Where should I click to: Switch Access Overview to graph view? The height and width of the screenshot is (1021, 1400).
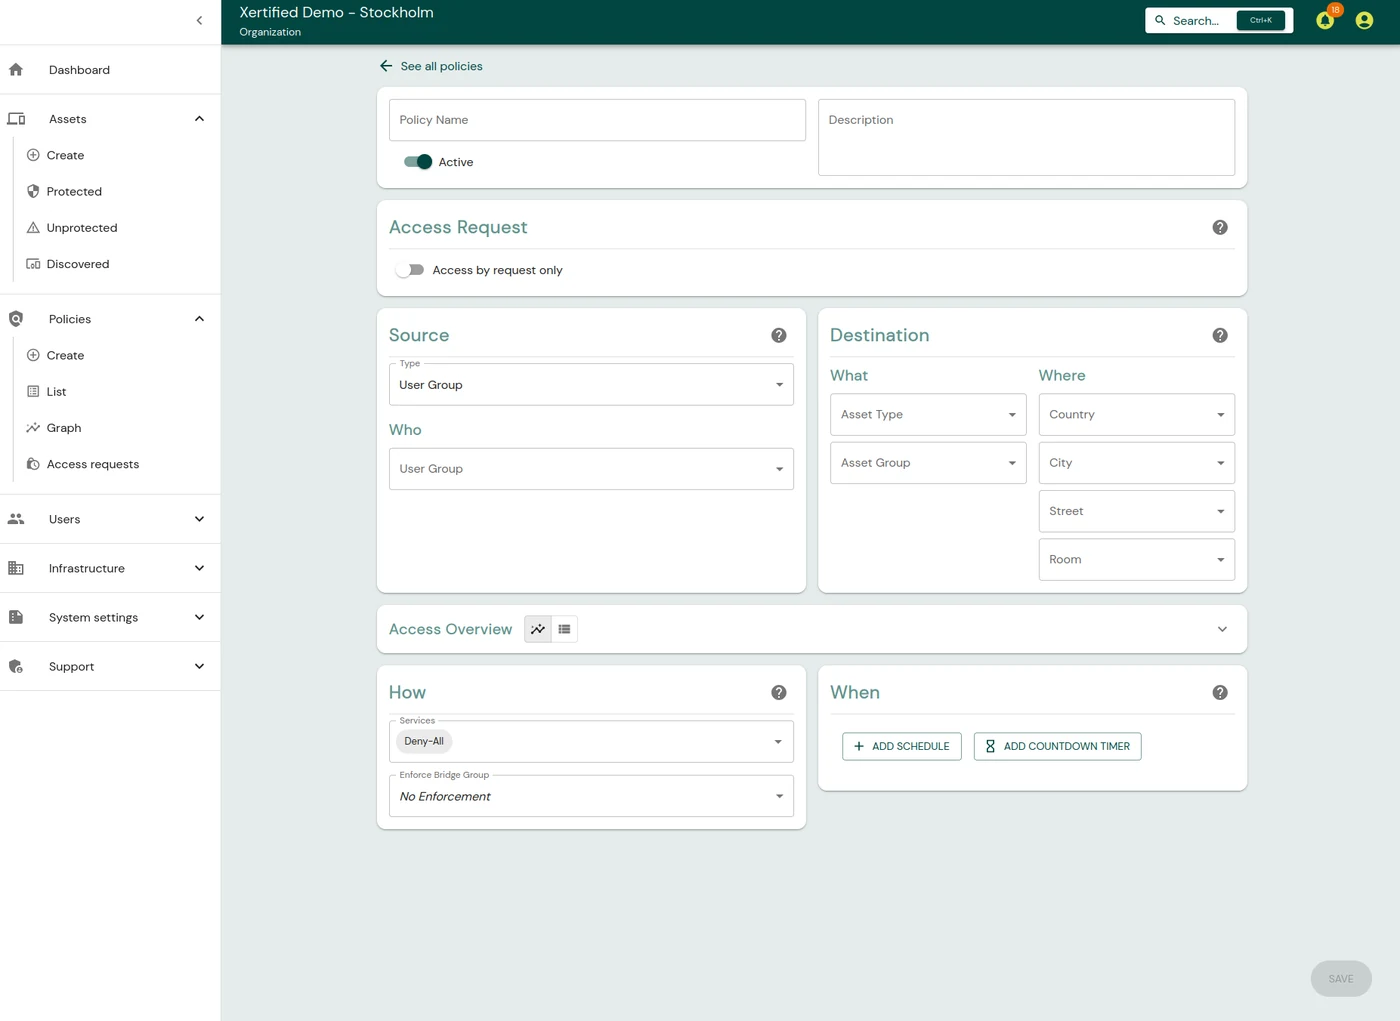tap(538, 629)
